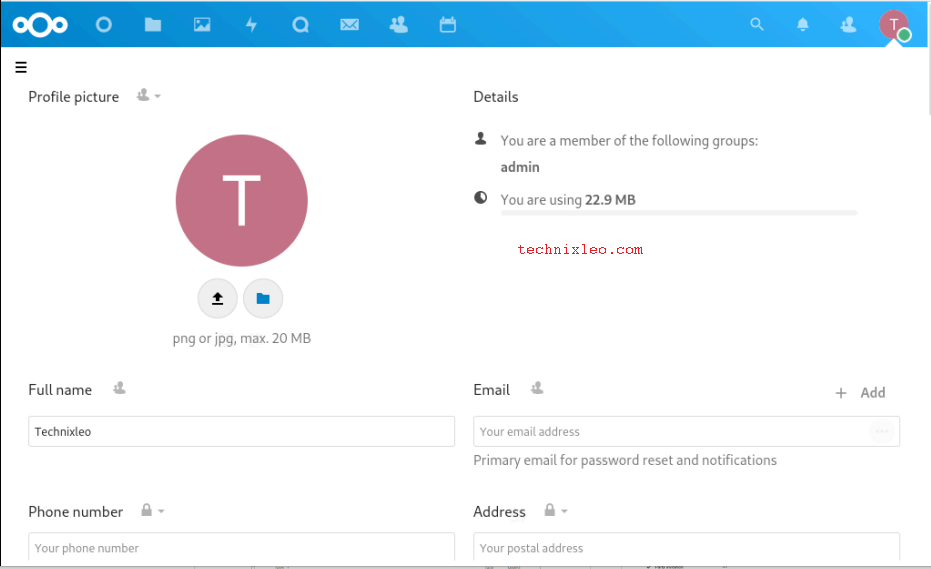Toggle the hamburger settings navigation menu
Viewport: 931px width, 569px height.
21,68
